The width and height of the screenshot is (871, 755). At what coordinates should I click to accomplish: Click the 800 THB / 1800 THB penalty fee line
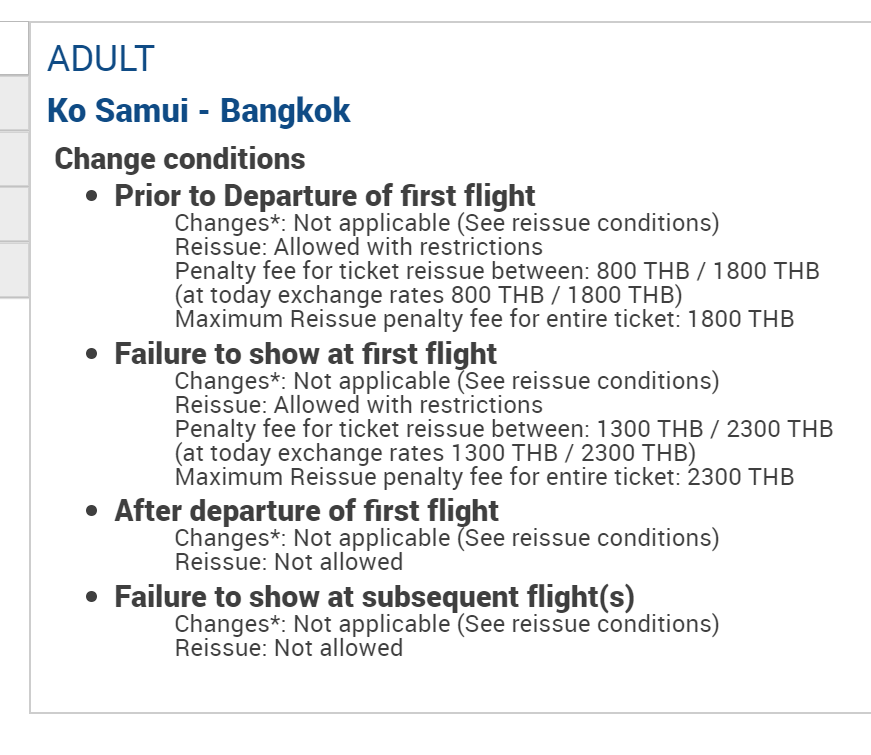click(x=497, y=271)
